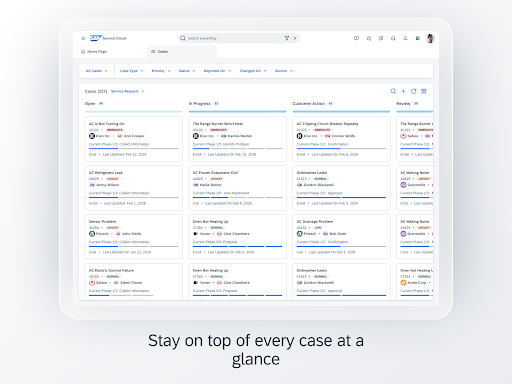
Task: Expand the Service Request dropdown
Action: [128, 91]
